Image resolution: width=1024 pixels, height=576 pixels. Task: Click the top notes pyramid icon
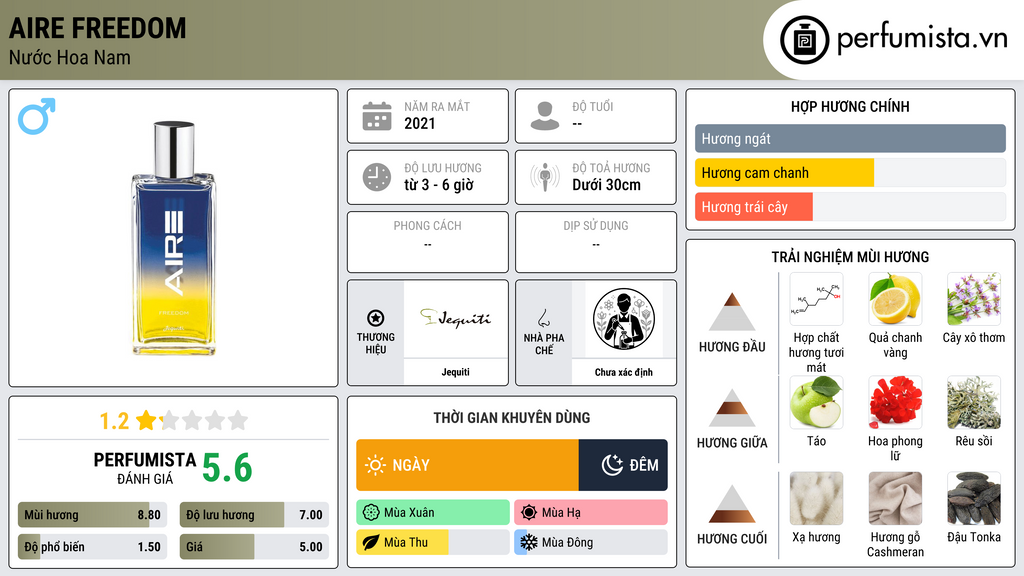tap(732, 312)
